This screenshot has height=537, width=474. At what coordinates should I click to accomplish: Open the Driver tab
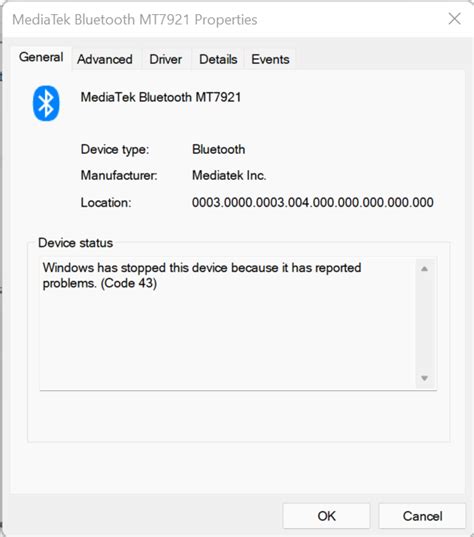(x=166, y=60)
